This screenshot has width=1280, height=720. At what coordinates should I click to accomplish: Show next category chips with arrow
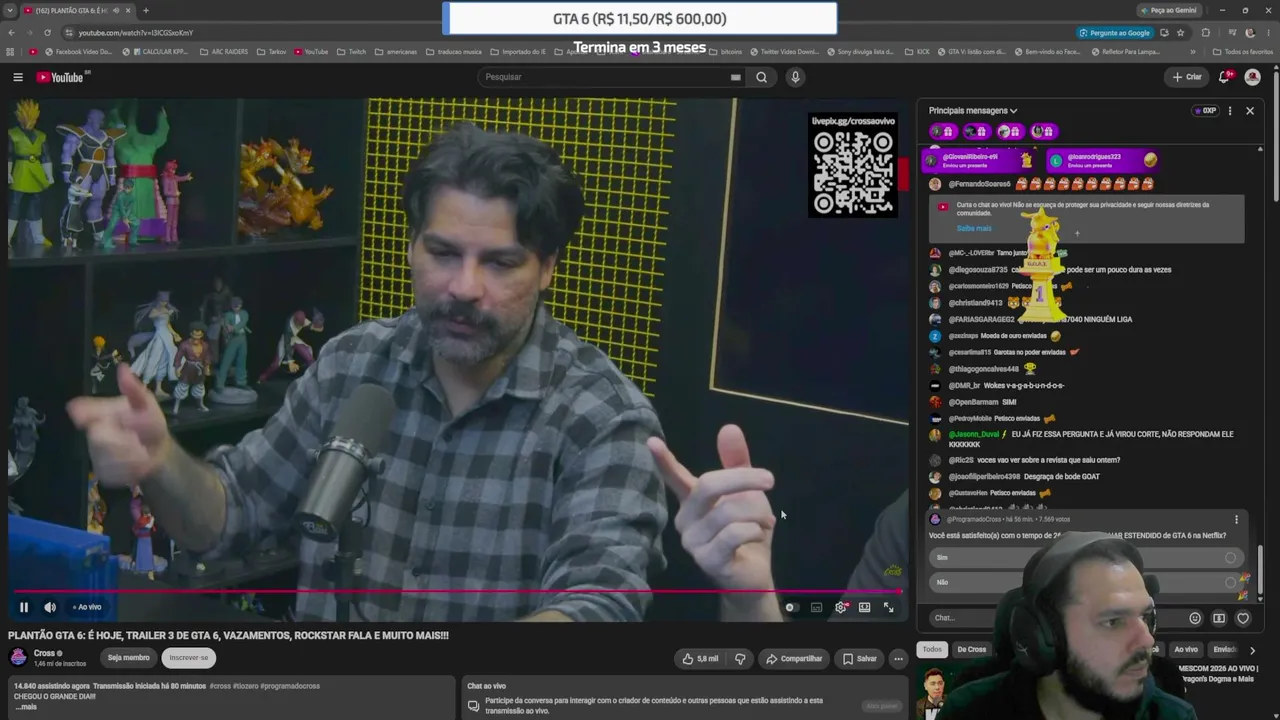tap(1252, 650)
